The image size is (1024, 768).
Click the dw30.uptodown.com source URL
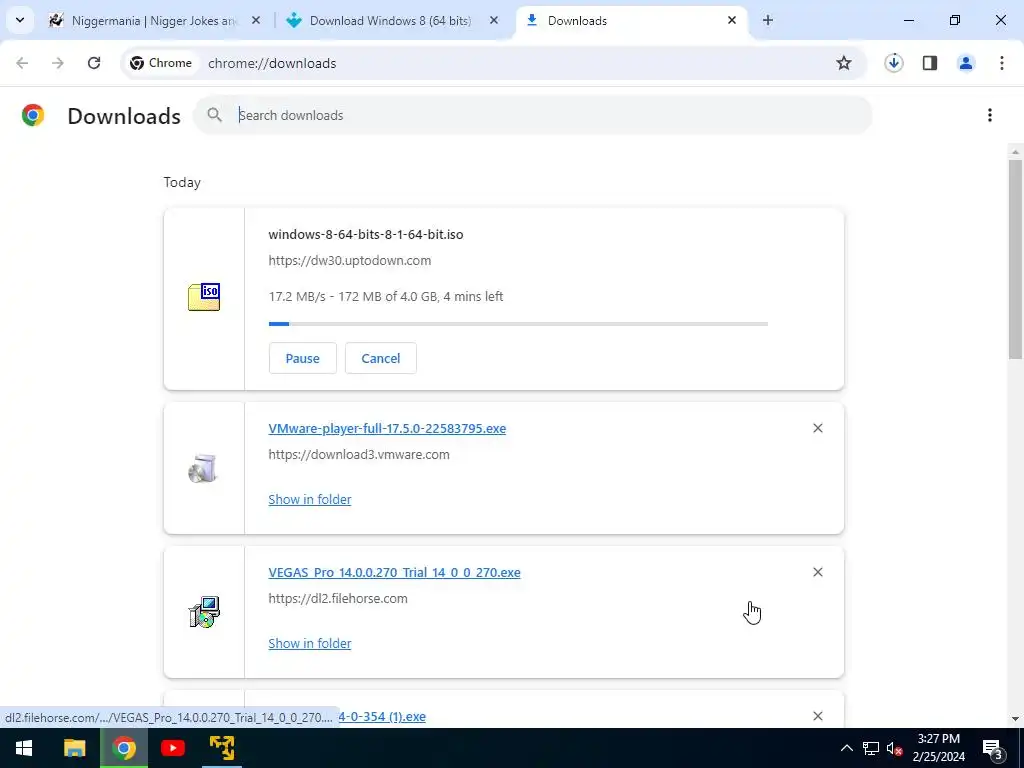[349, 261]
